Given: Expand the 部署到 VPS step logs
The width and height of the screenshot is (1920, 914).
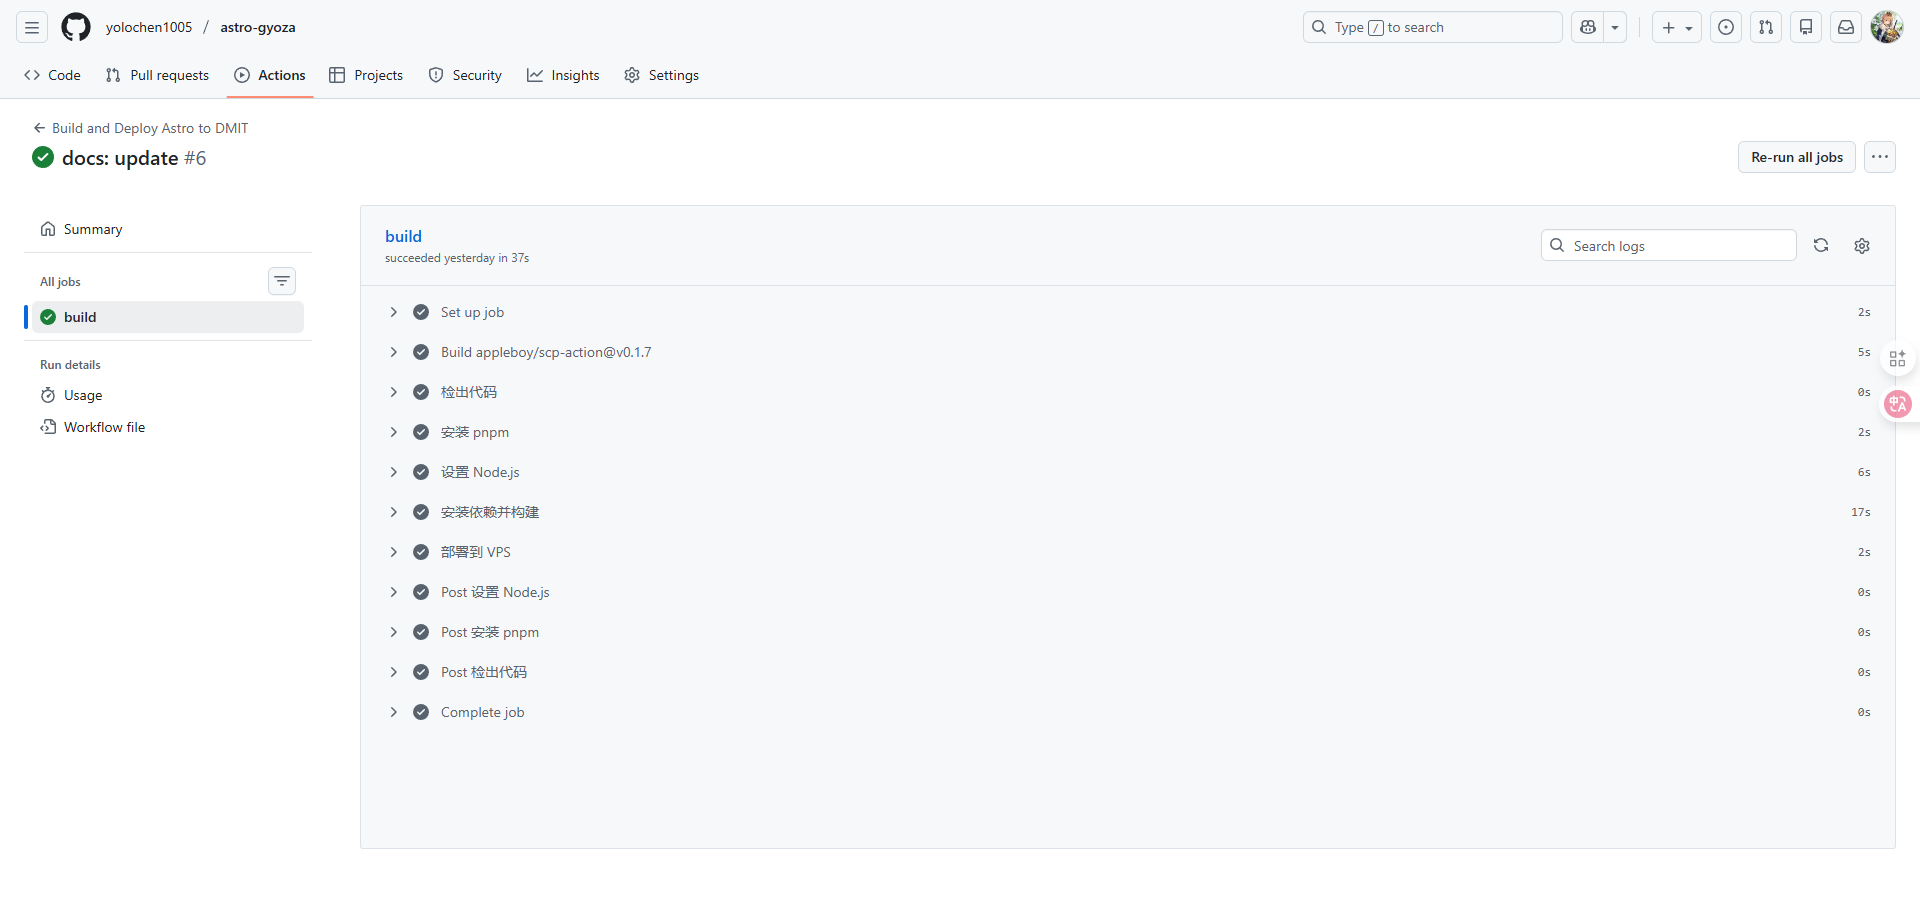Looking at the screenshot, I should point(393,552).
